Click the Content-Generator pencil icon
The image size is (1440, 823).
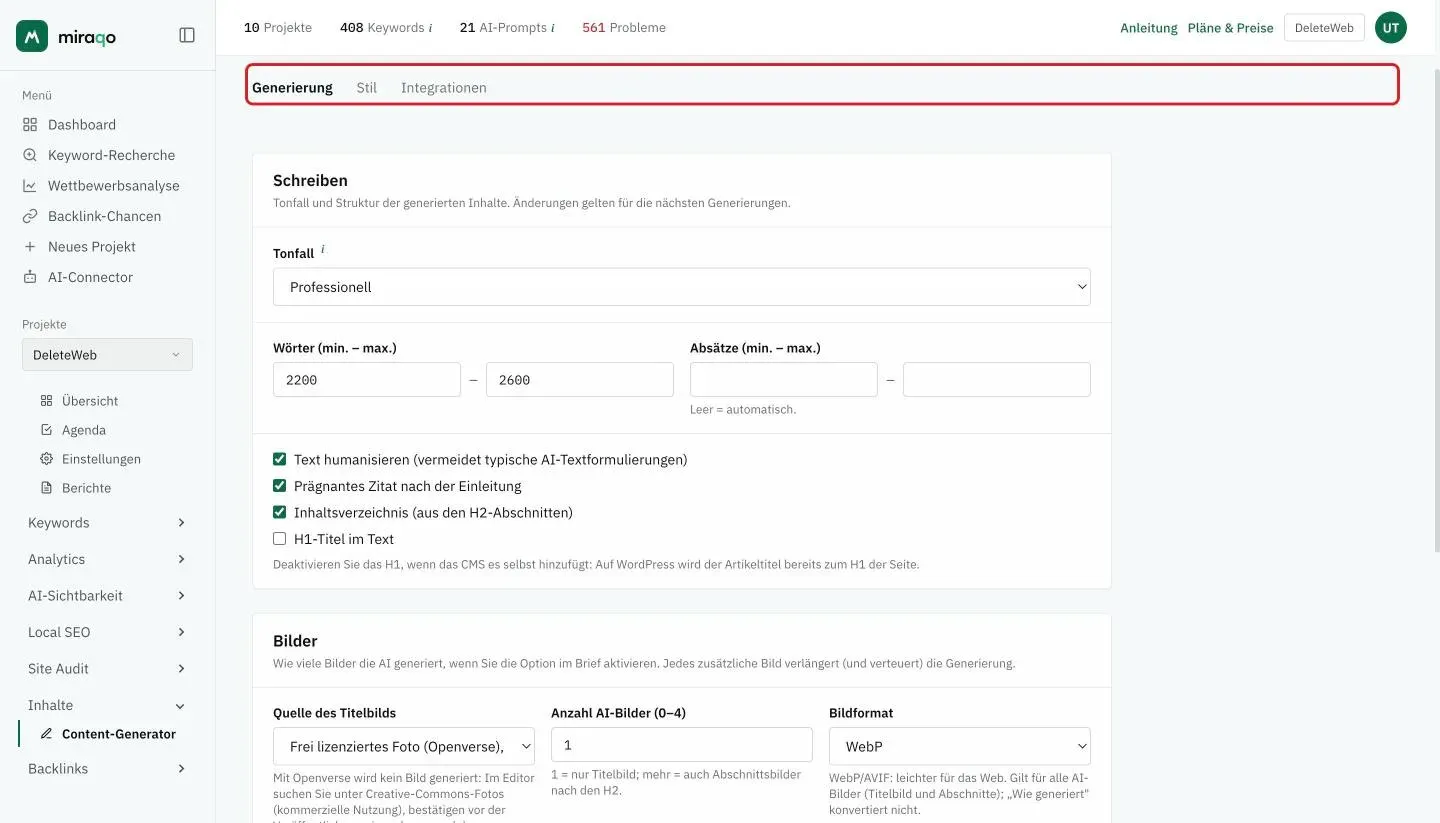tap(46, 734)
